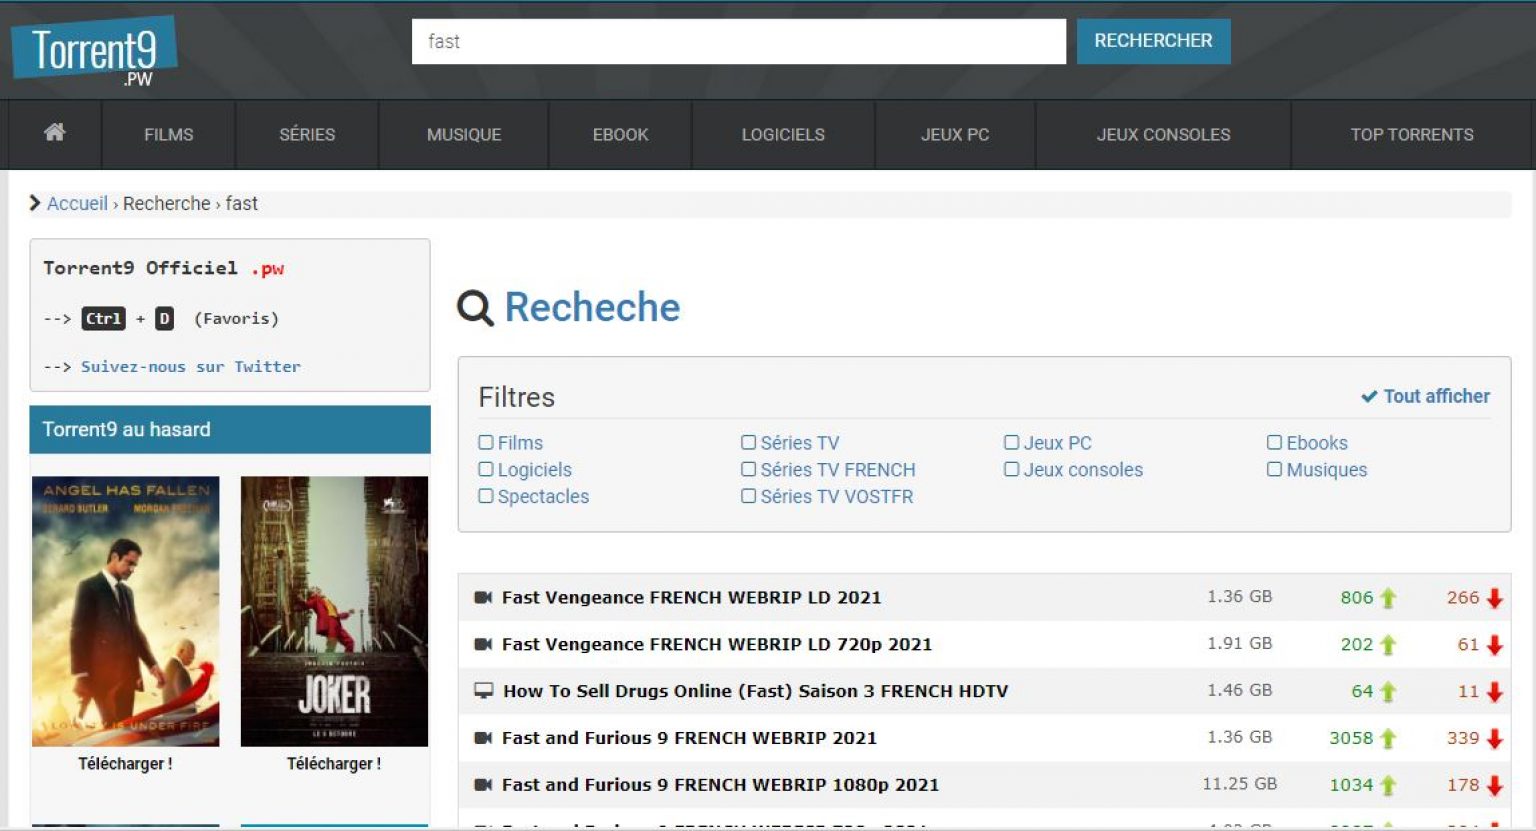Tick the Séries TV VOSTFR checkbox
The height and width of the screenshot is (831, 1536).
(748, 497)
